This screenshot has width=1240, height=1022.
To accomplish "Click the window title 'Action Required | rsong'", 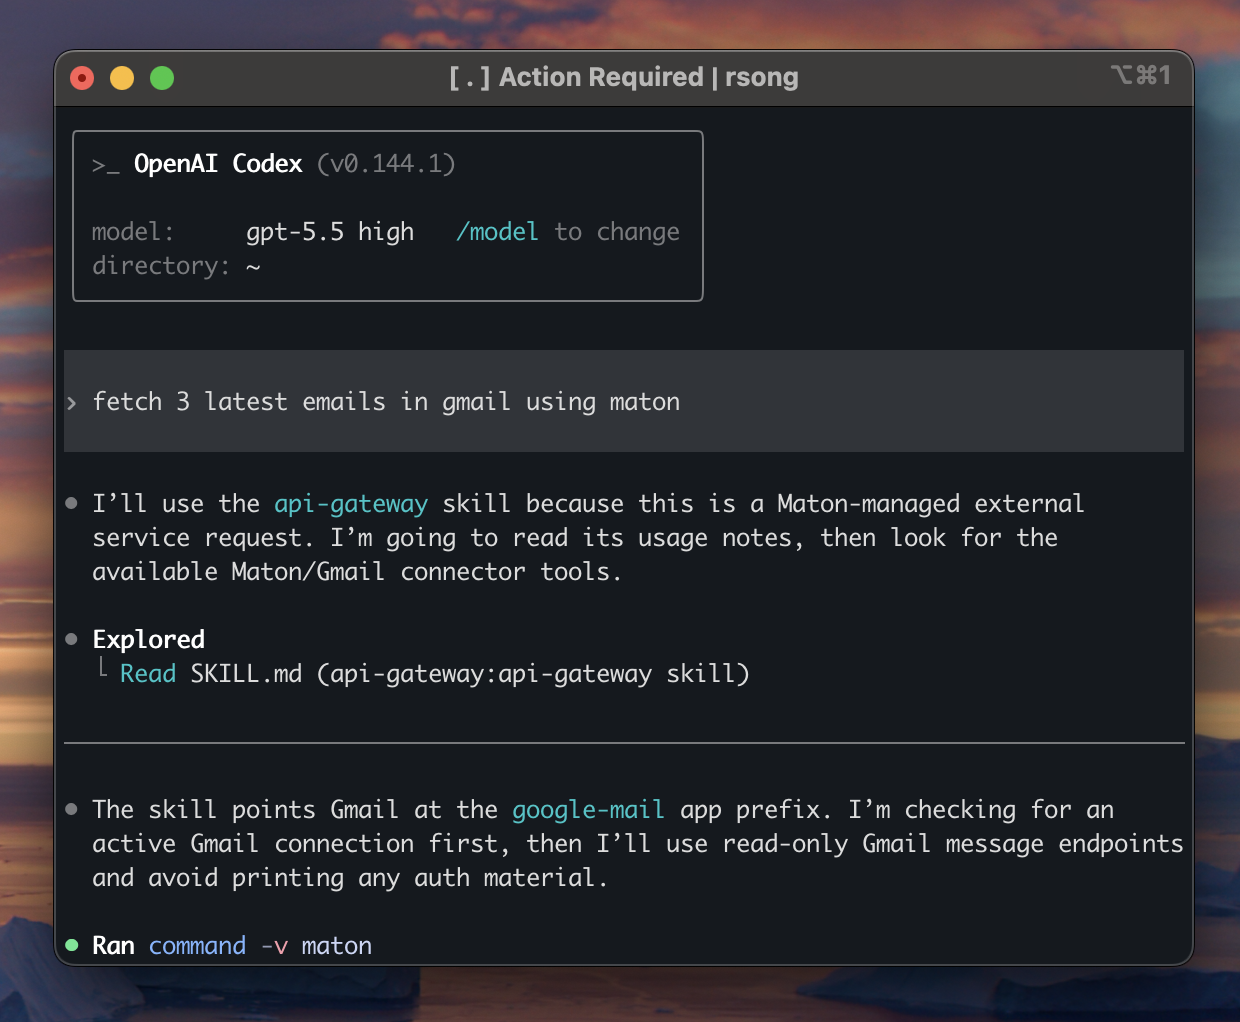I will click(649, 77).
